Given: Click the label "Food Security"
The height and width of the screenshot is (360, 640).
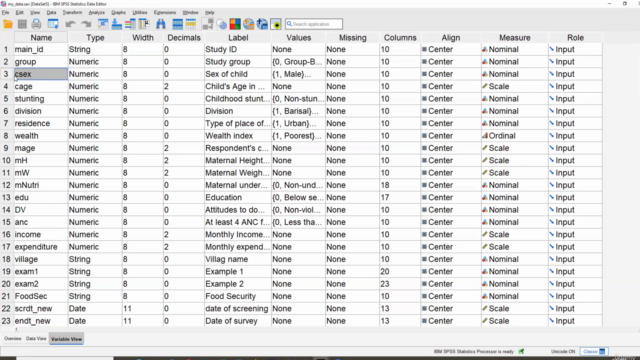Looking at the screenshot, I should click(231, 296).
